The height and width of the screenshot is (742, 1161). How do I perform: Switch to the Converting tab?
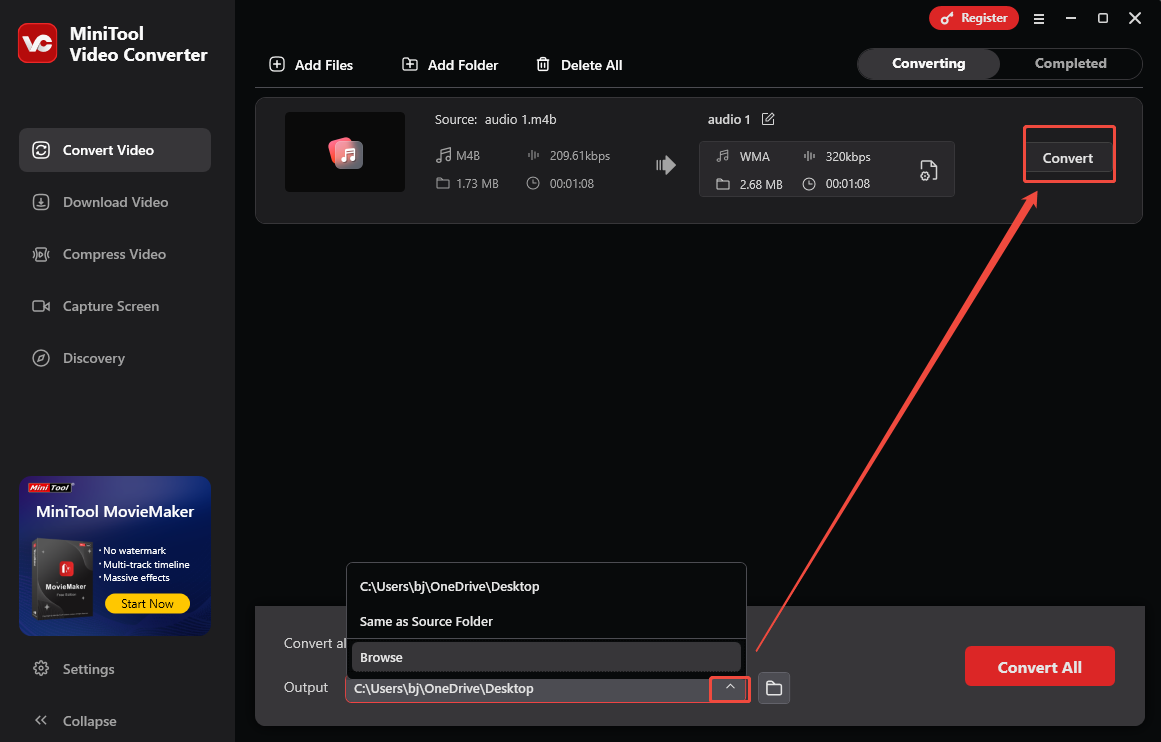(929, 64)
